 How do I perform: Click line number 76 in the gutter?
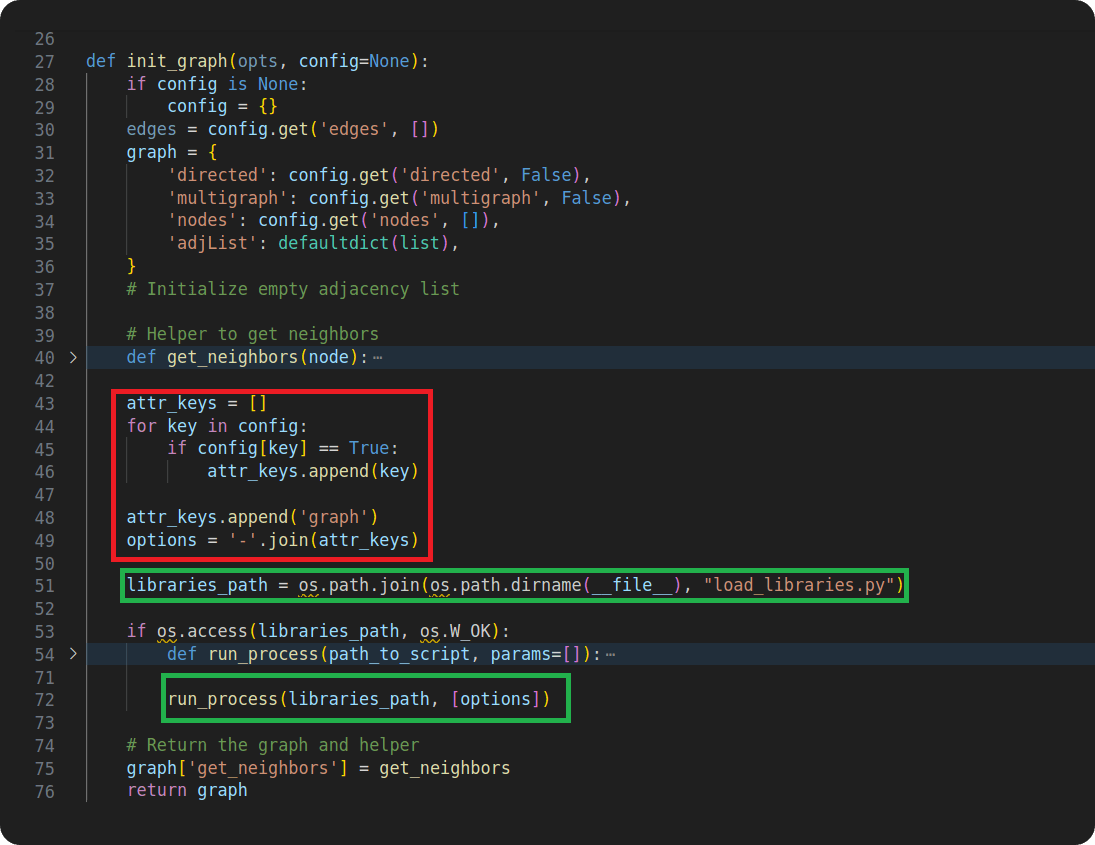[x=44, y=791]
